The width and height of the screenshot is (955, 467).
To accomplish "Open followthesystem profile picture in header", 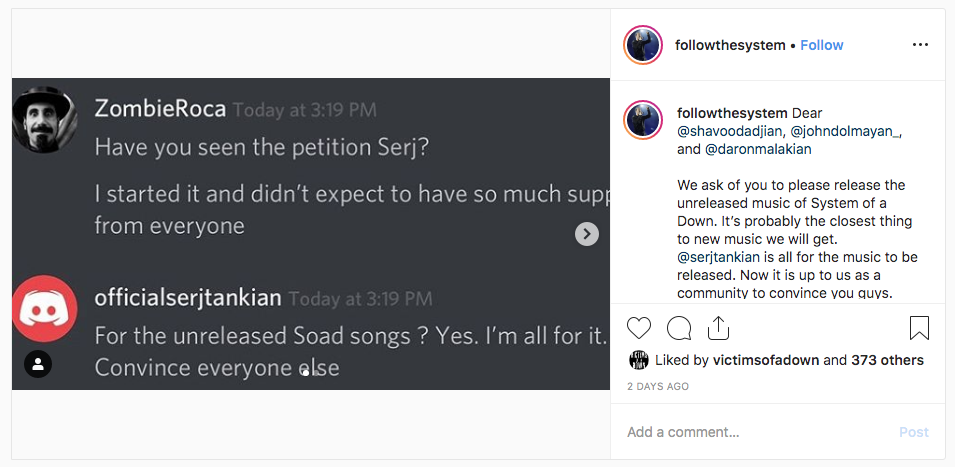I will 643,45.
